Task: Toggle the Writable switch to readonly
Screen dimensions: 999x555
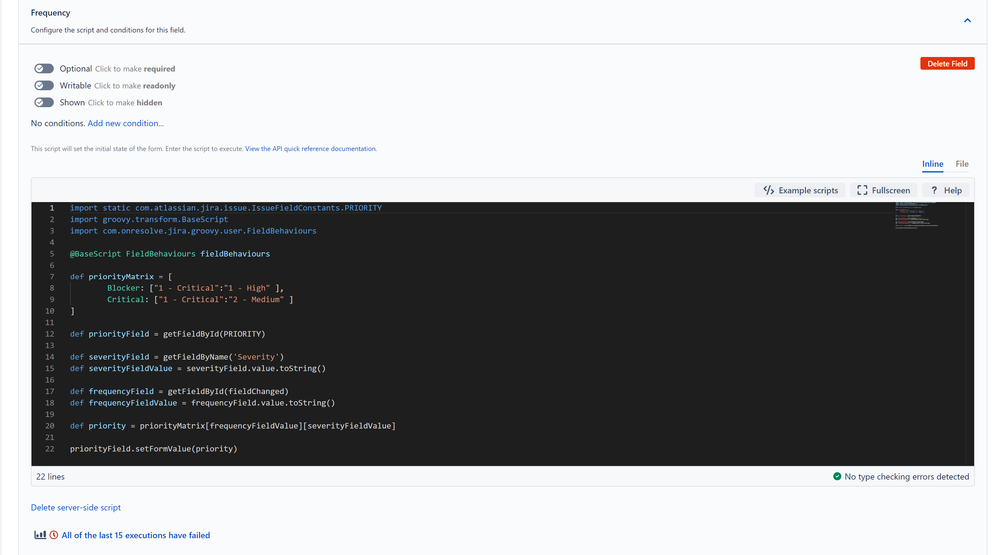Action: tap(44, 85)
